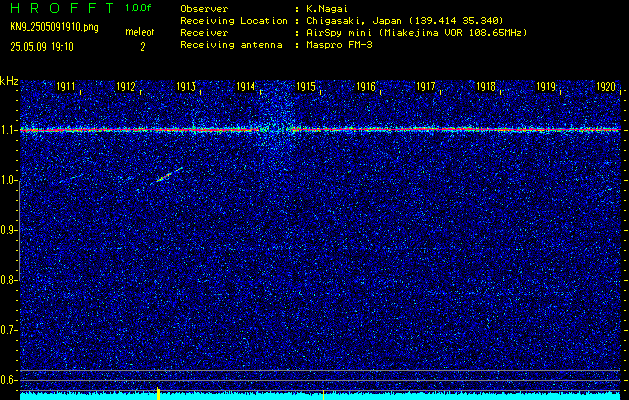The image size is (629, 400).
Task: Click the Receiving antenna label
Action: [231, 45]
